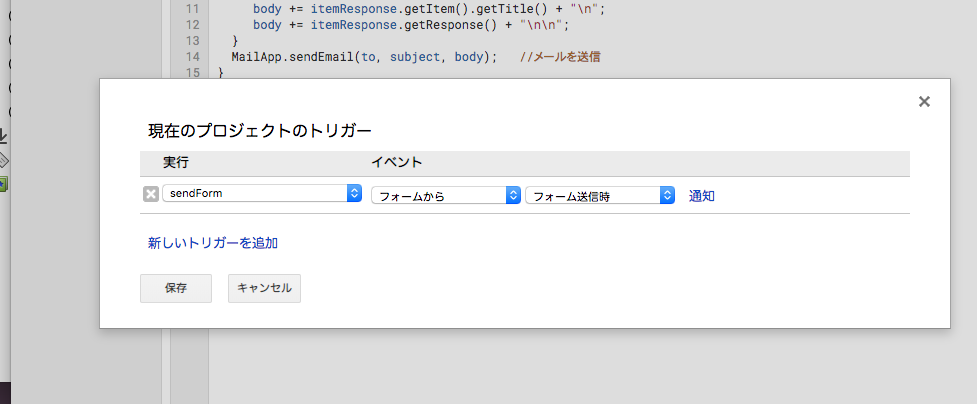Open the 通知 notification settings link
977x404 pixels.
[702, 196]
